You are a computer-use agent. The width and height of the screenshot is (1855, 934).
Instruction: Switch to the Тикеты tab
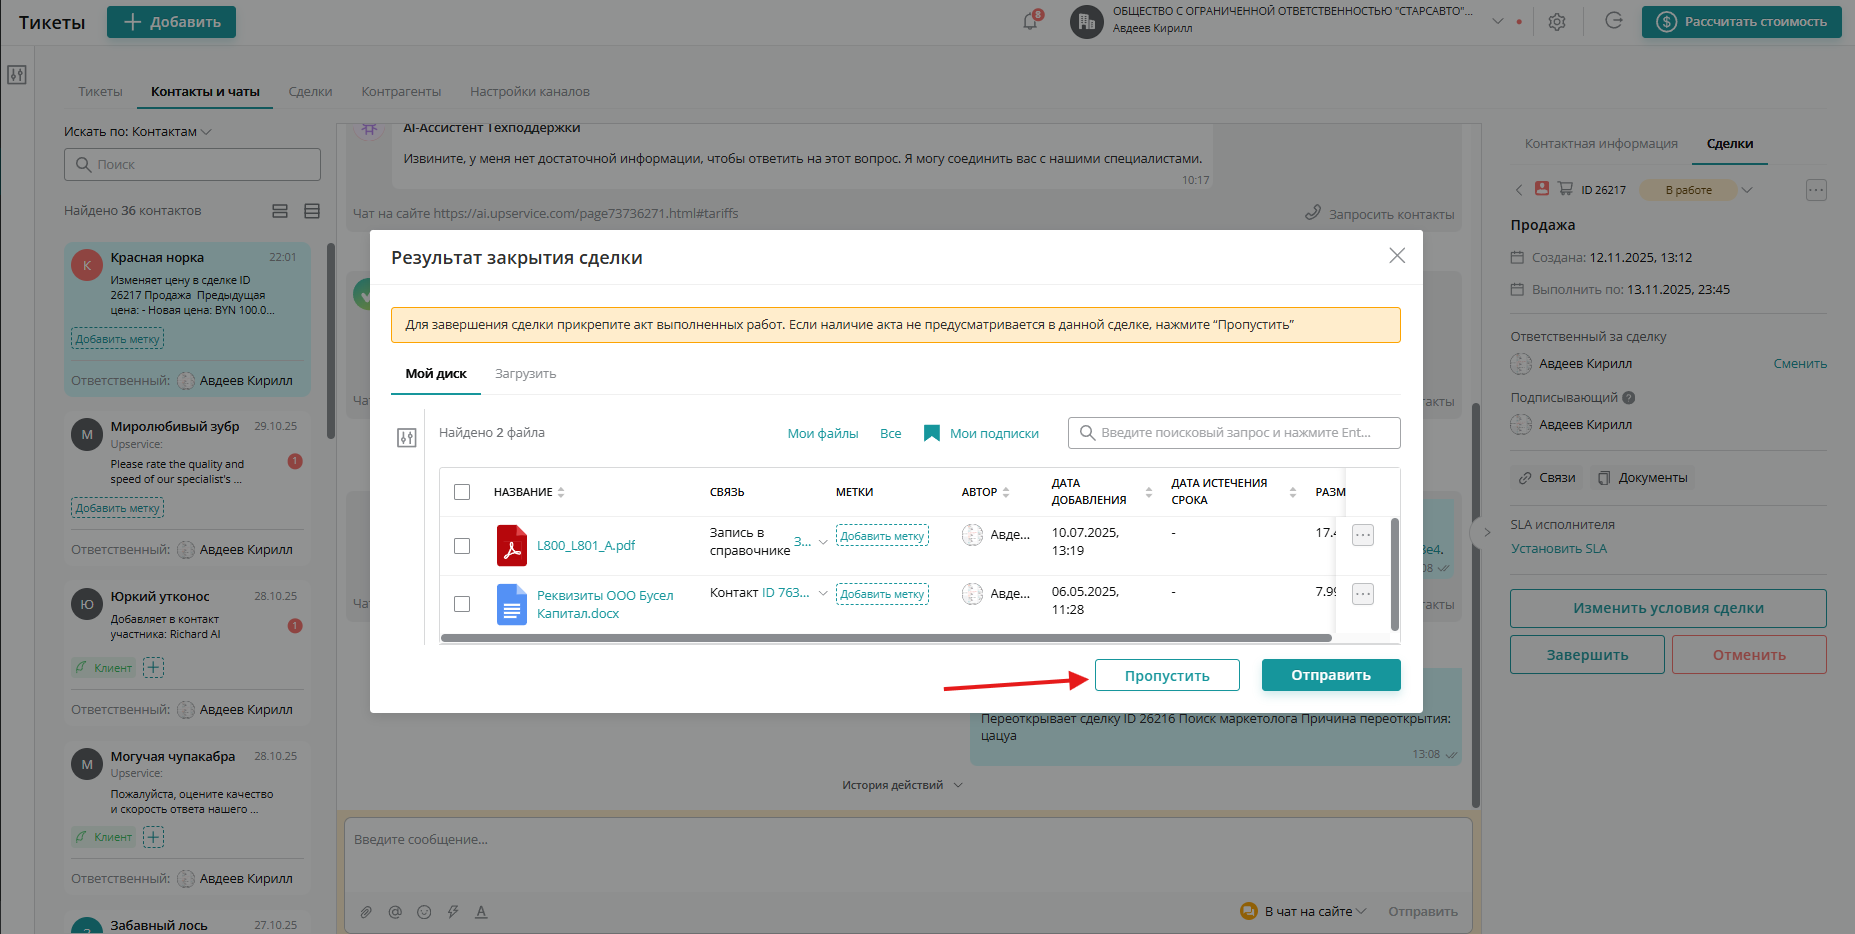click(100, 92)
